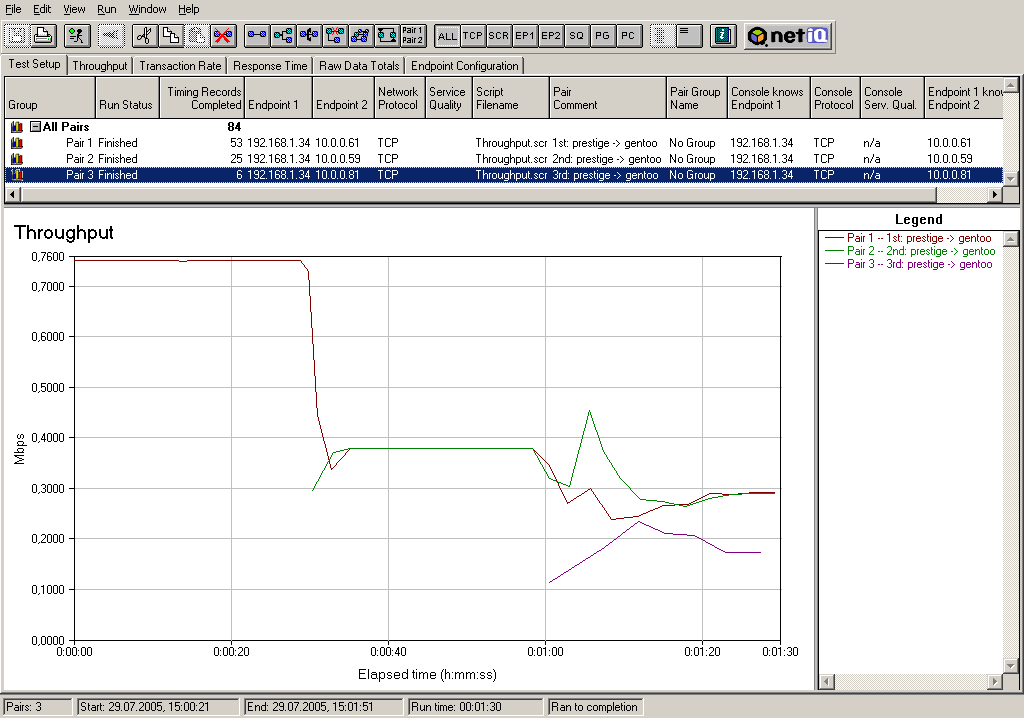The width and height of the screenshot is (1024, 718).
Task: Click the Save toolbar icon
Action: (x=17, y=35)
